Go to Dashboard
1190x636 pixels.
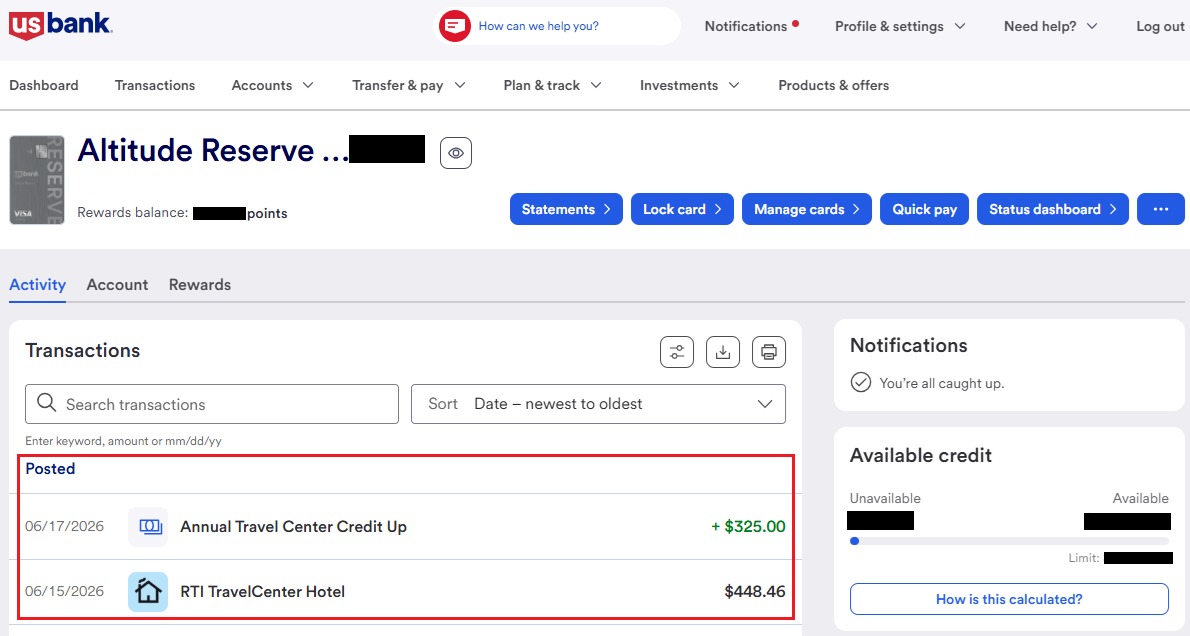tap(43, 85)
